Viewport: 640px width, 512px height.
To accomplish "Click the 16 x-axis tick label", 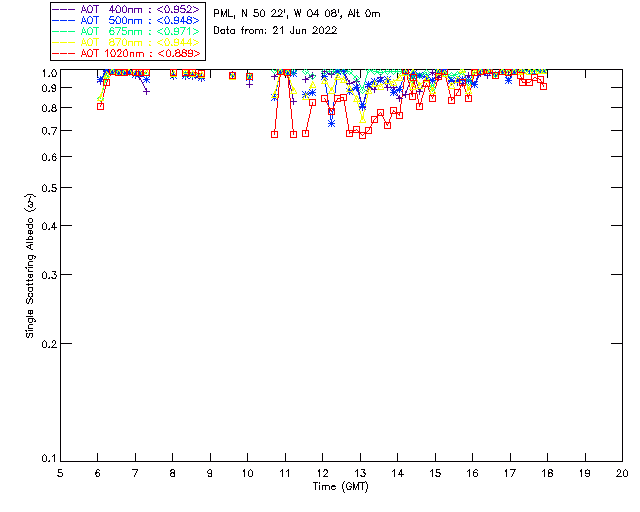I will click(x=472, y=473).
